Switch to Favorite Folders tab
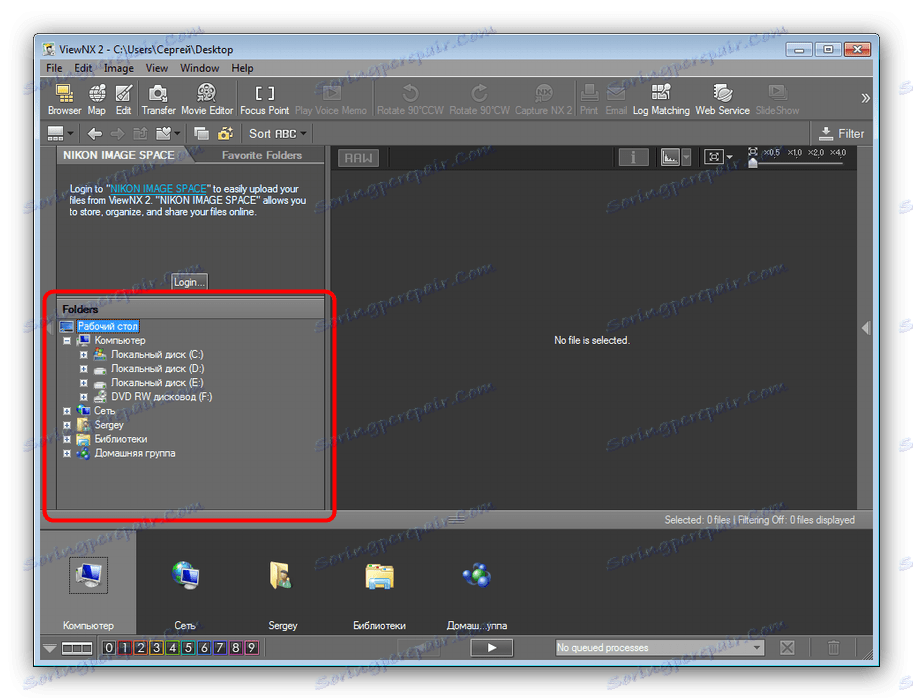Viewport: 913px width, 700px height. point(261,155)
